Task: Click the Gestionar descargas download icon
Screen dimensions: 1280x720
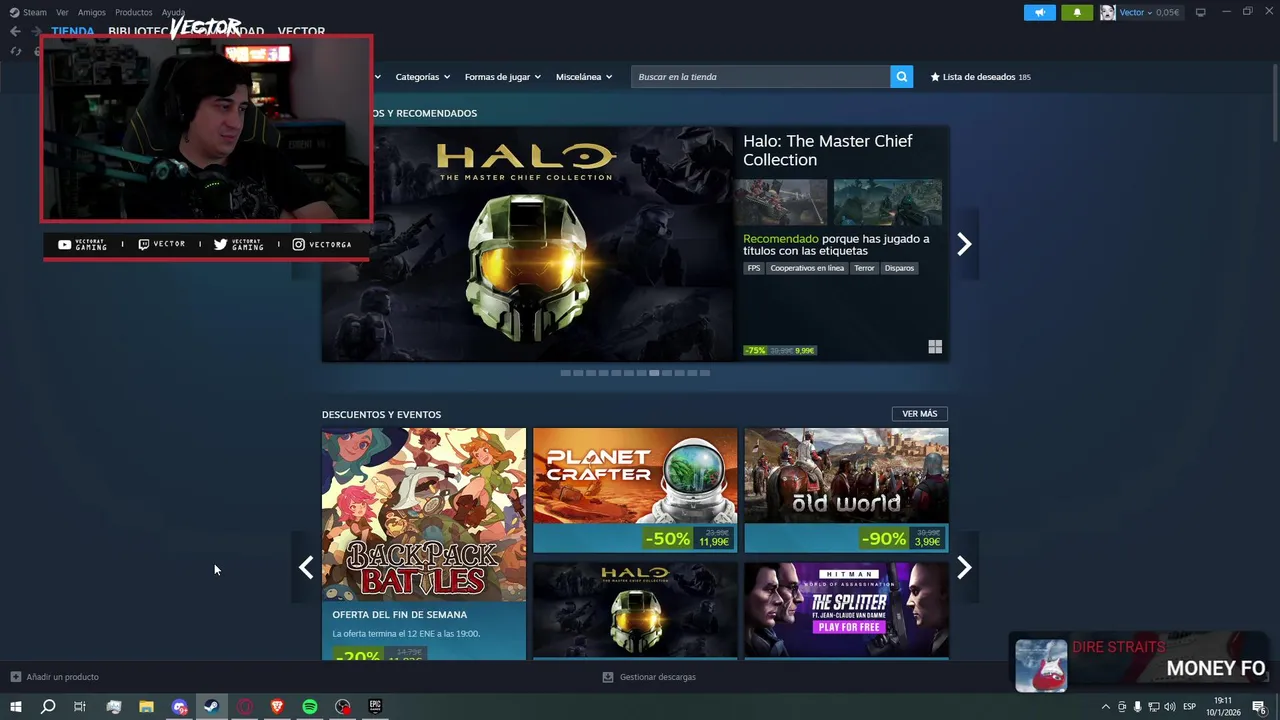Action: pos(607,677)
